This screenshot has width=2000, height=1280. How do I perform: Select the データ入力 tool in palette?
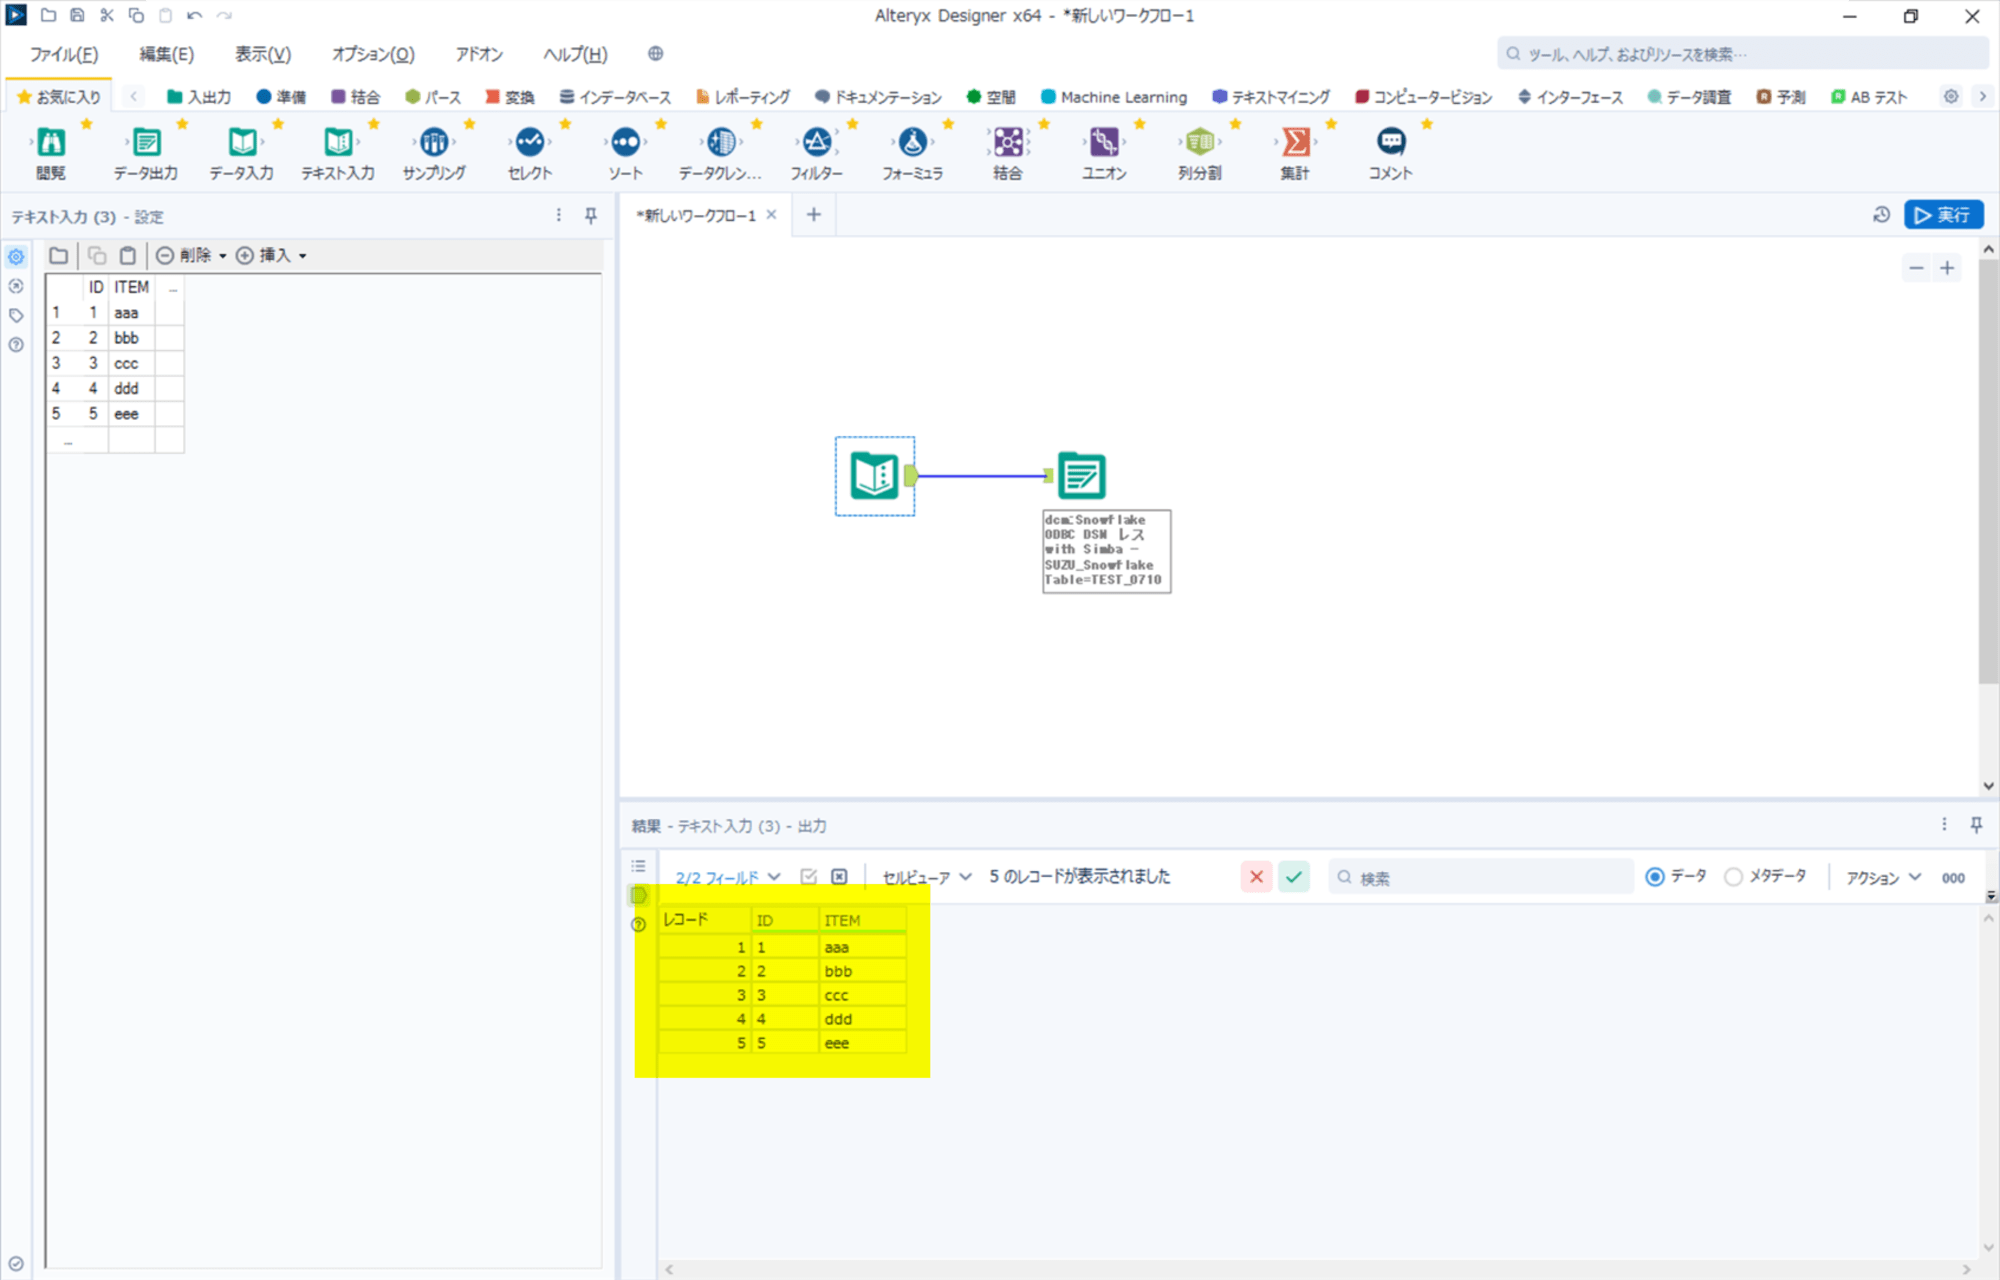(x=242, y=142)
